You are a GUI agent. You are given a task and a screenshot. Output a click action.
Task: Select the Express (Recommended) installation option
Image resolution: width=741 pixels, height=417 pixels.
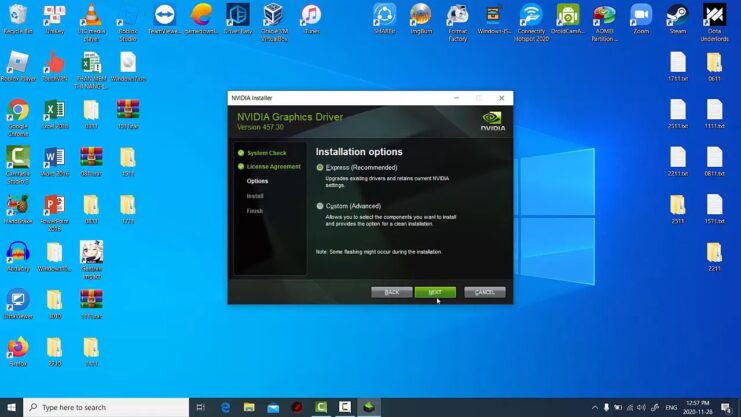[320, 167]
